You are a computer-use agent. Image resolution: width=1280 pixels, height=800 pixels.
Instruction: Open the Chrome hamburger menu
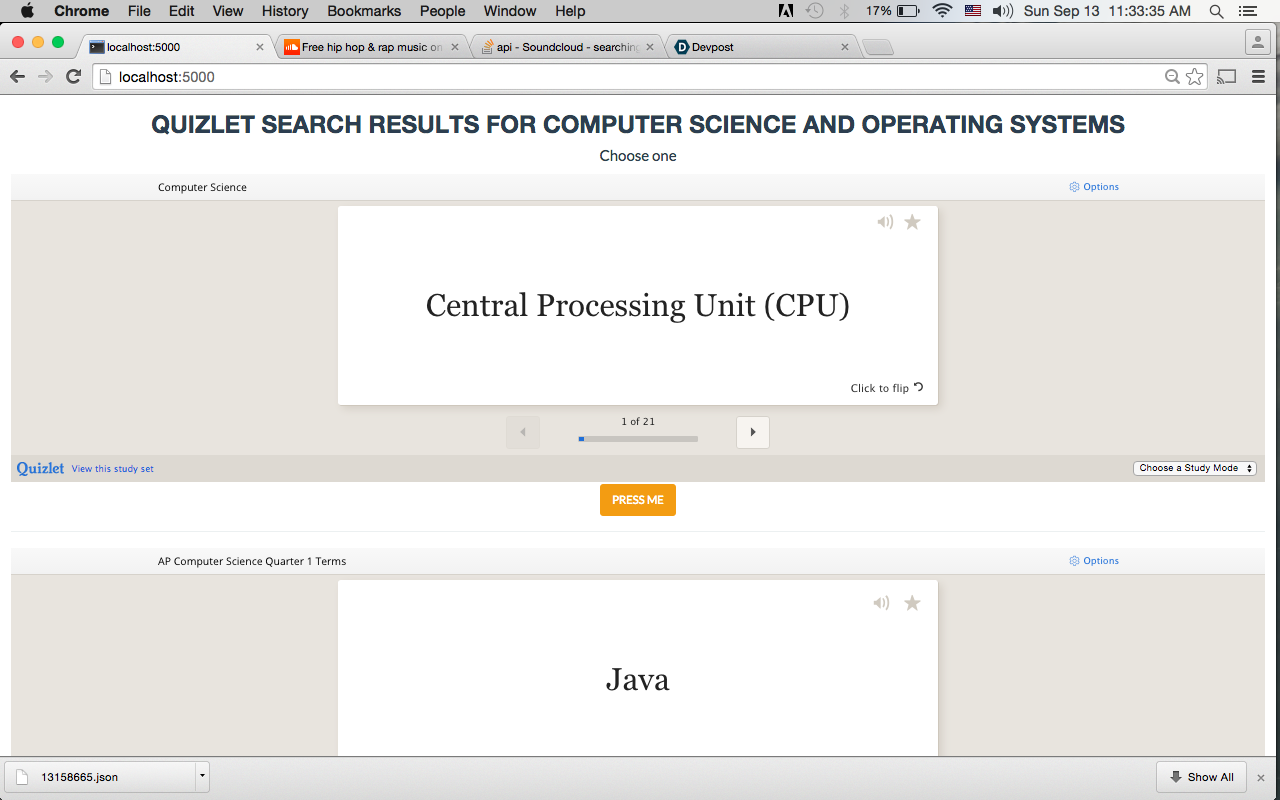tap(1259, 77)
